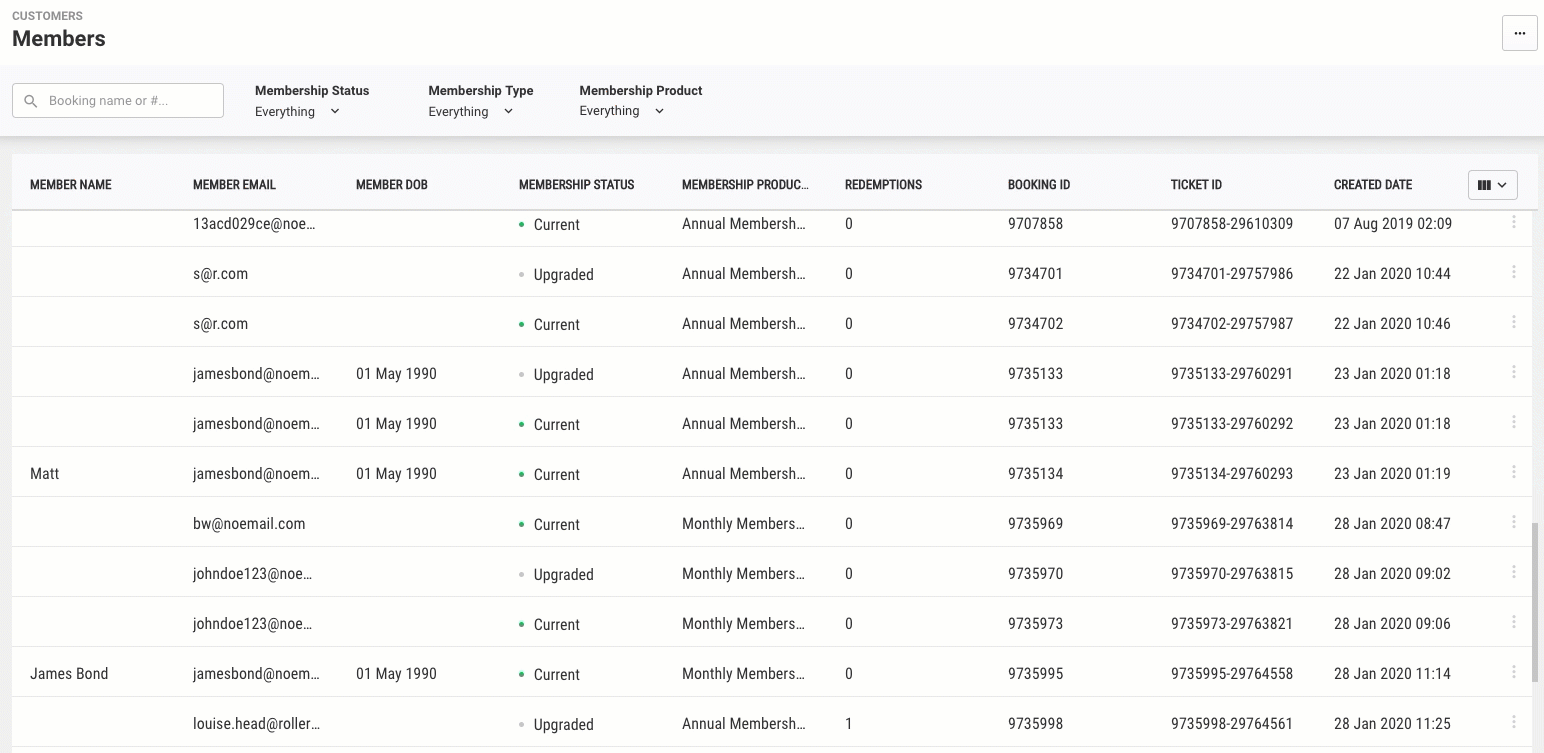
Task: Click booking ID 9734702
Action: (1035, 324)
